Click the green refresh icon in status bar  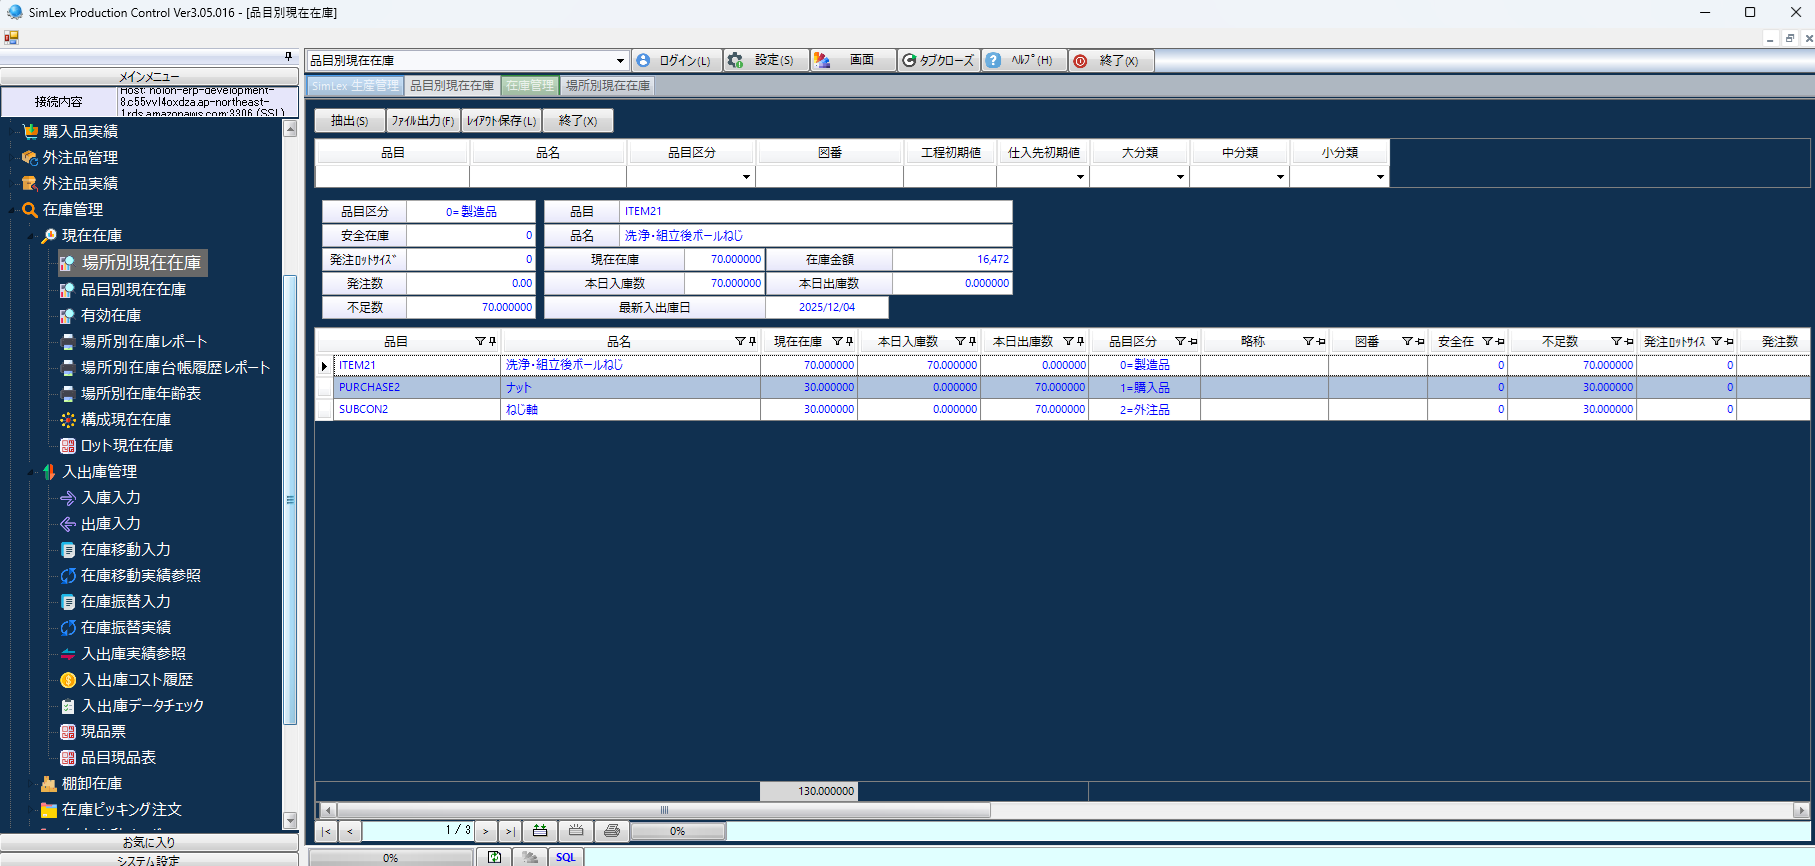pyautogui.click(x=495, y=857)
